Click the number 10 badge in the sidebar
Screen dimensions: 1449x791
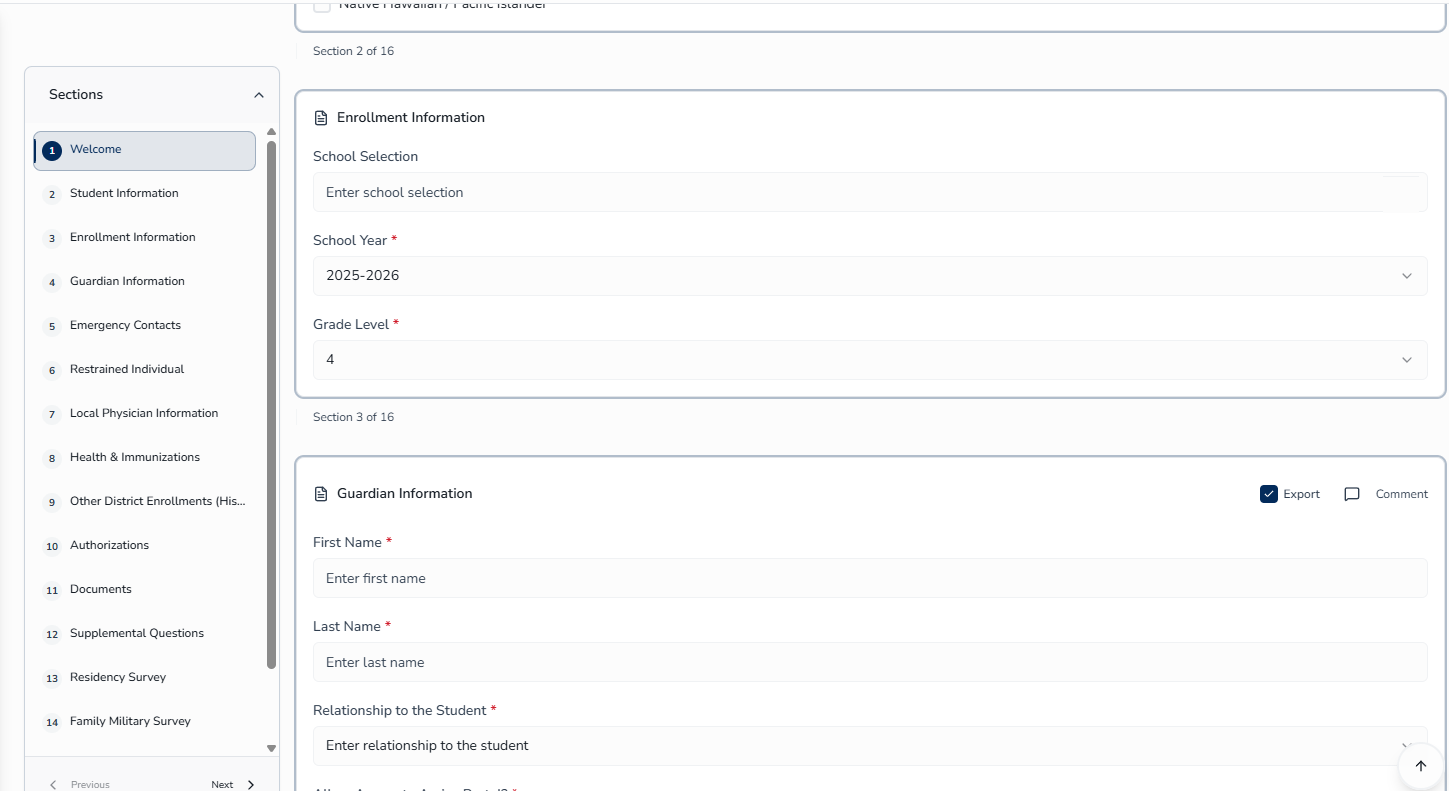tap(52, 547)
